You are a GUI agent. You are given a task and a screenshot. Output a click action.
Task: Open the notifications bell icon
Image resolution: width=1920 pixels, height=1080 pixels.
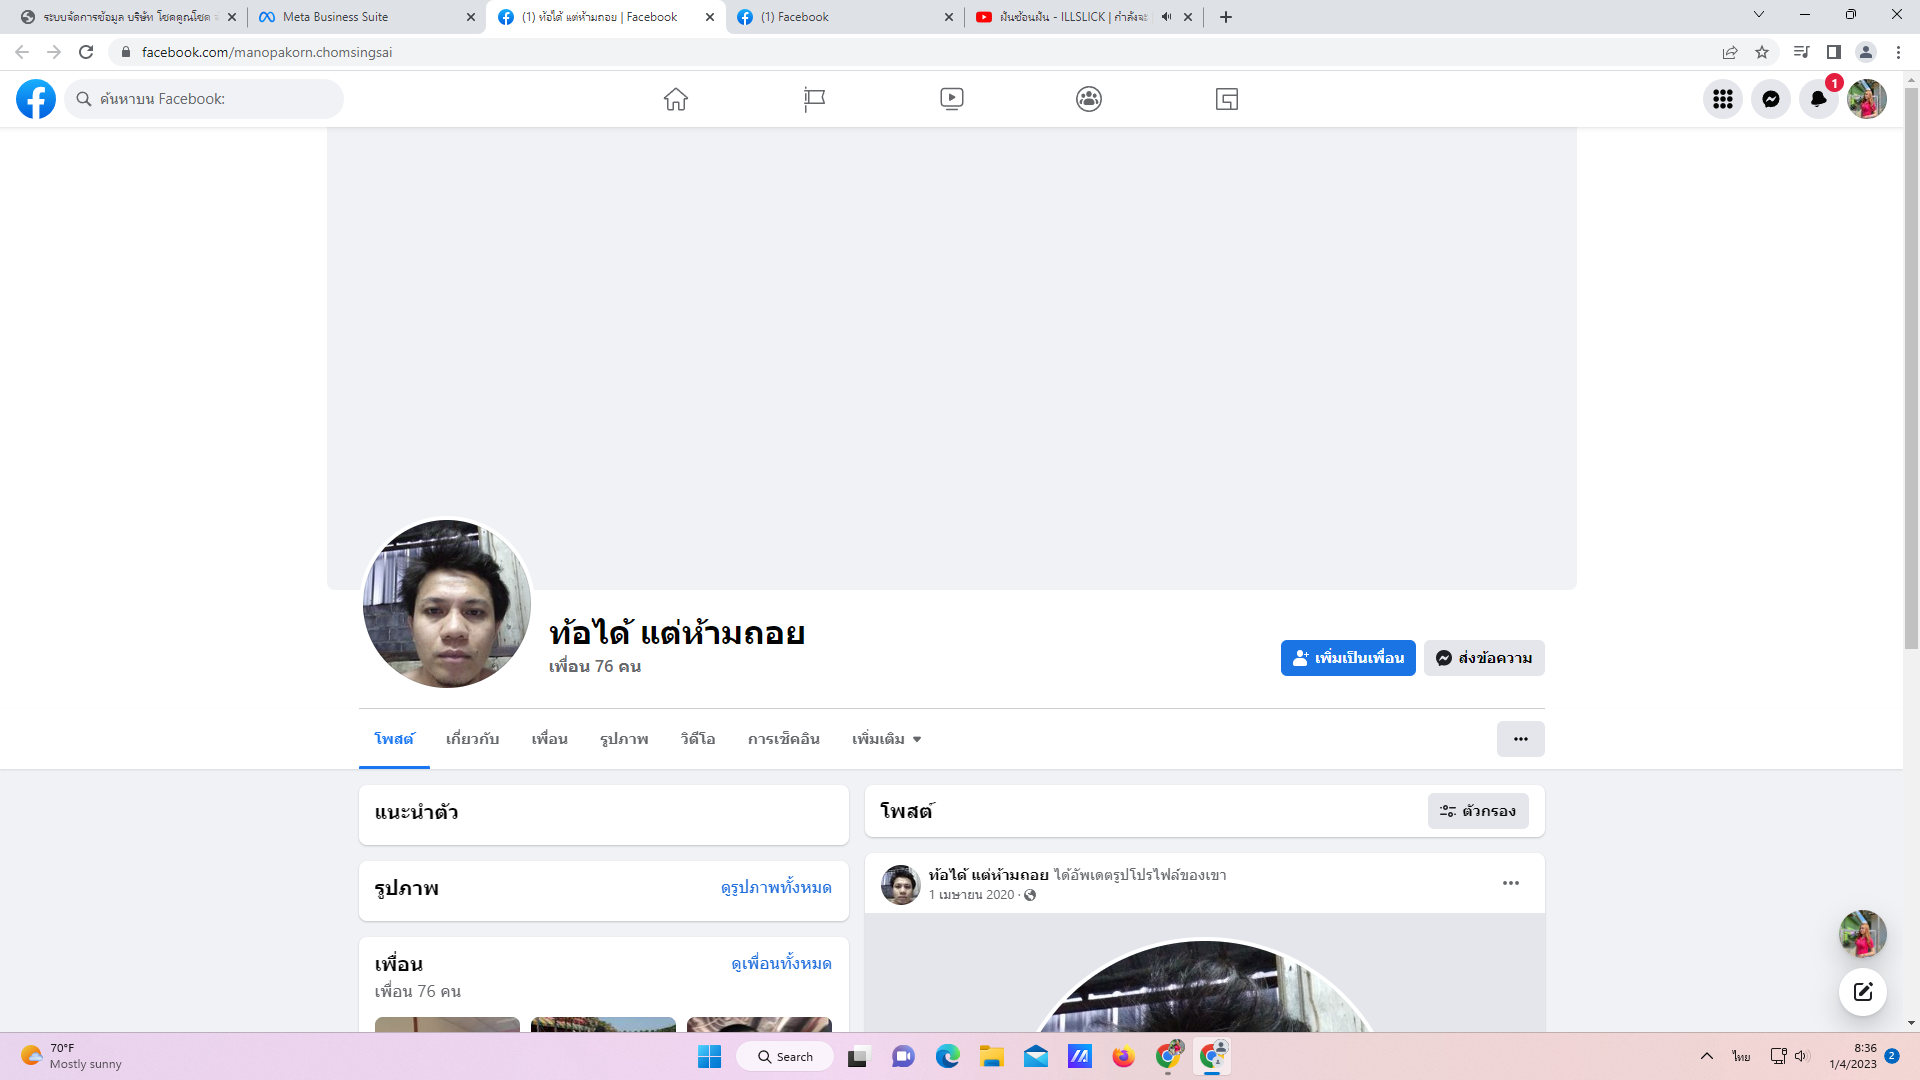[1818, 99]
